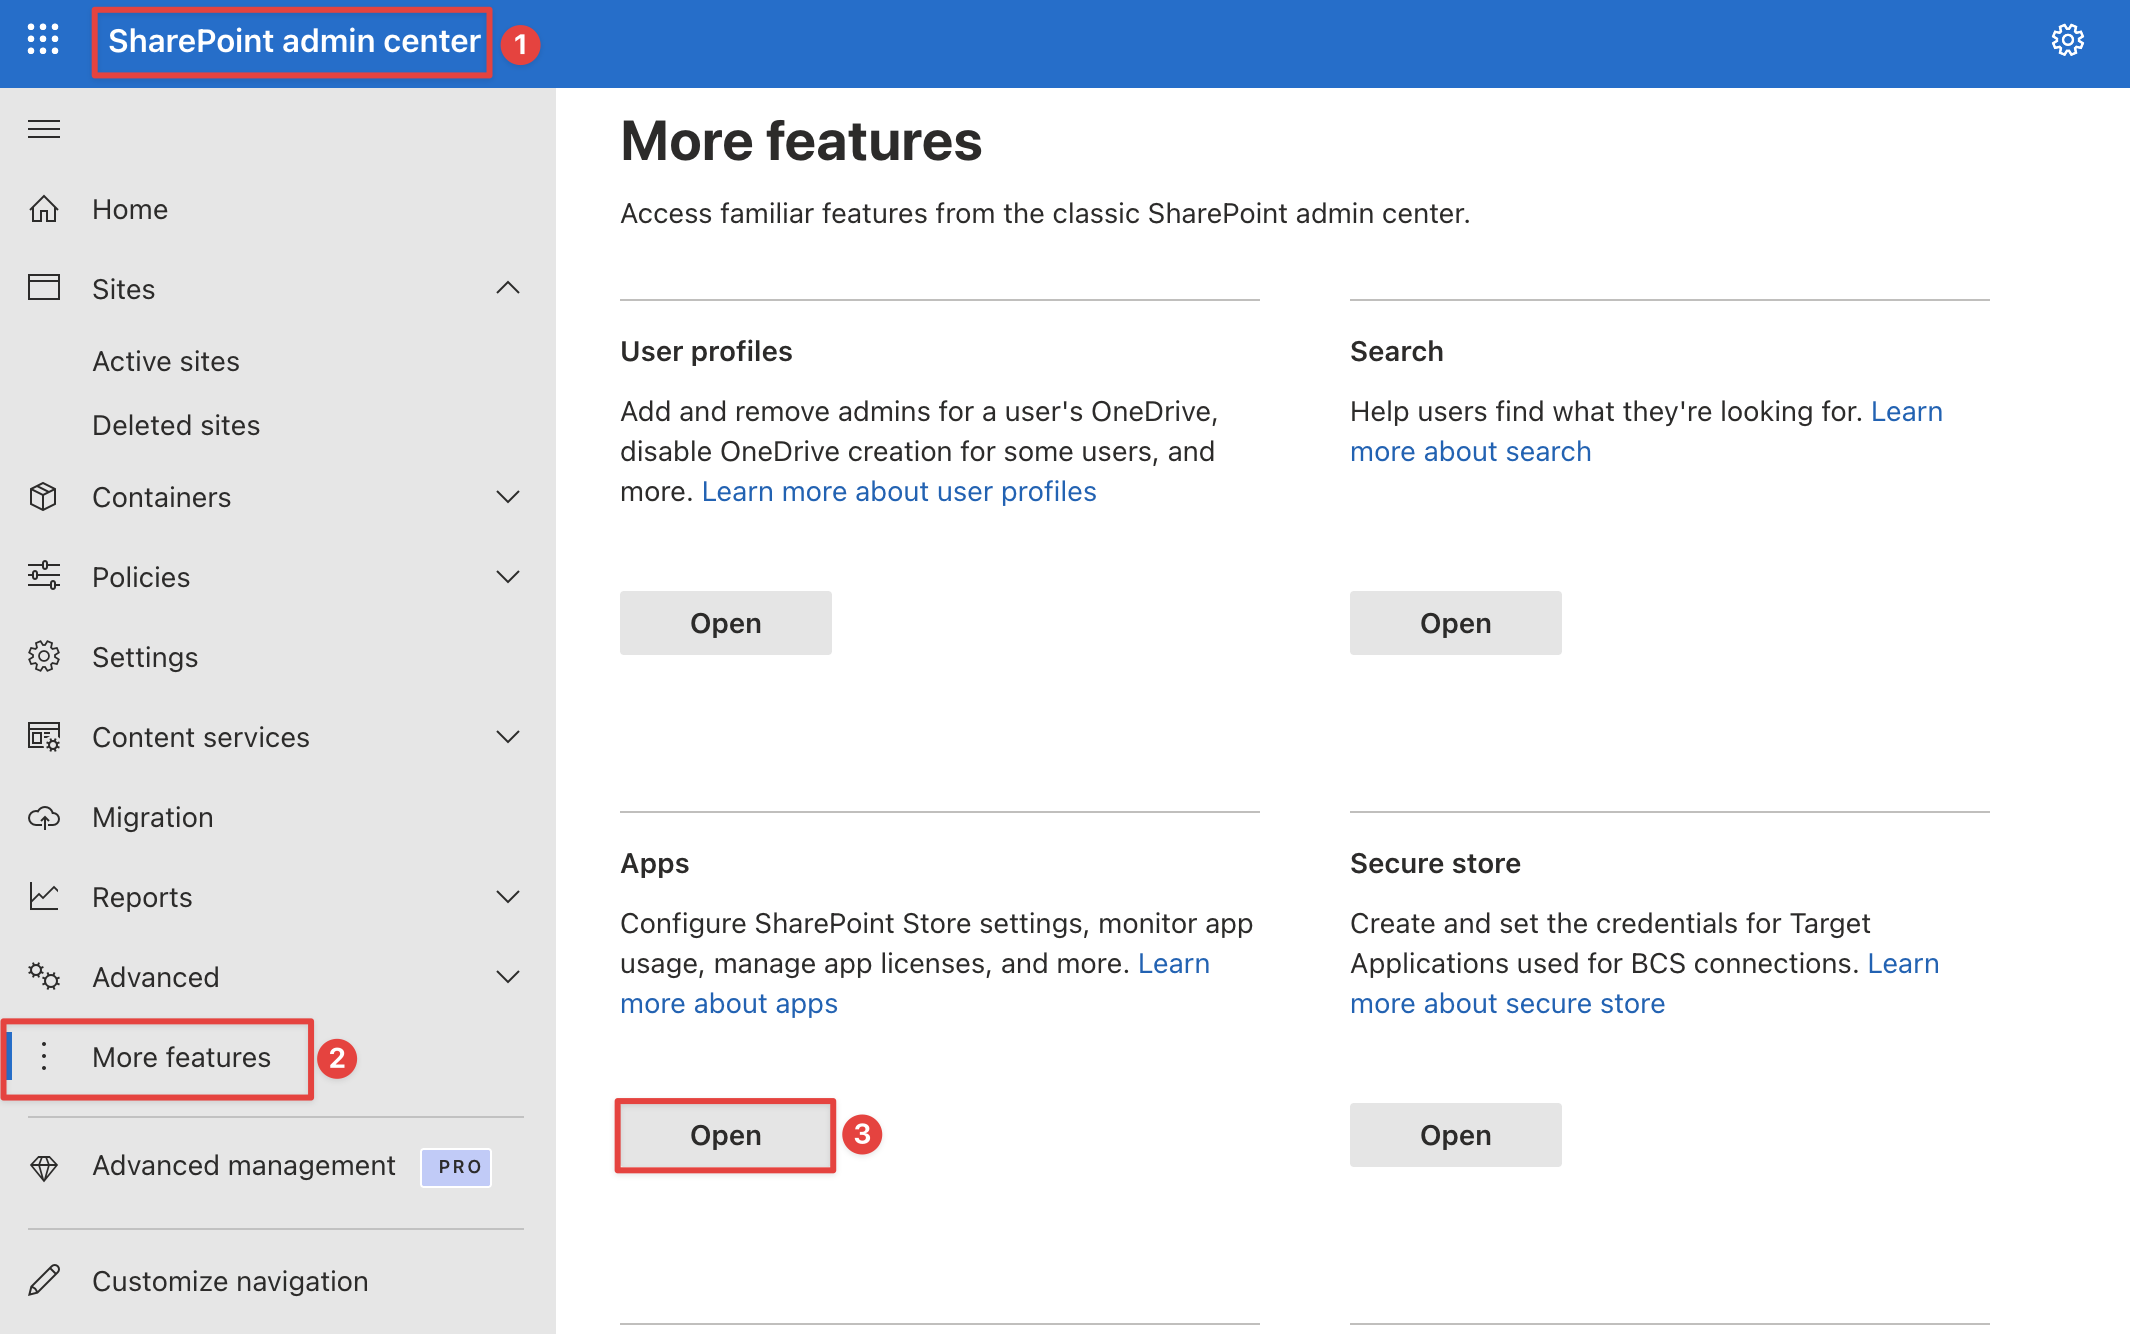2130x1334 pixels.
Task: Click the Sites label in navigation
Action: tap(124, 289)
